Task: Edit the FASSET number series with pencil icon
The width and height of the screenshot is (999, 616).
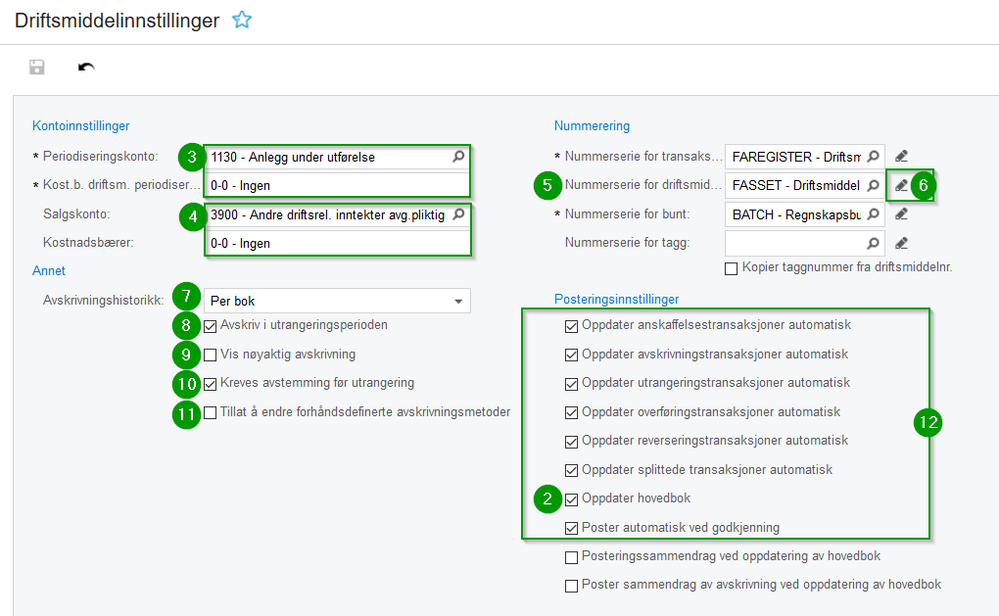Action: coord(901,185)
